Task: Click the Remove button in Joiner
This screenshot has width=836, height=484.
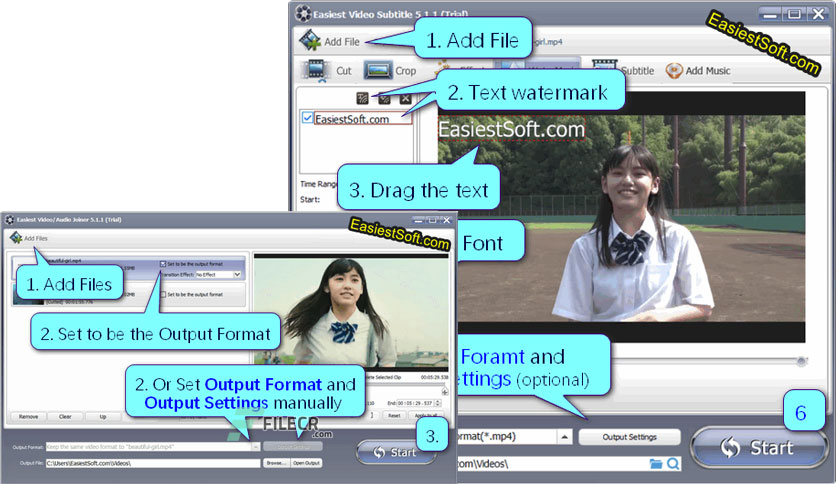Action: (x=28, y=417)
